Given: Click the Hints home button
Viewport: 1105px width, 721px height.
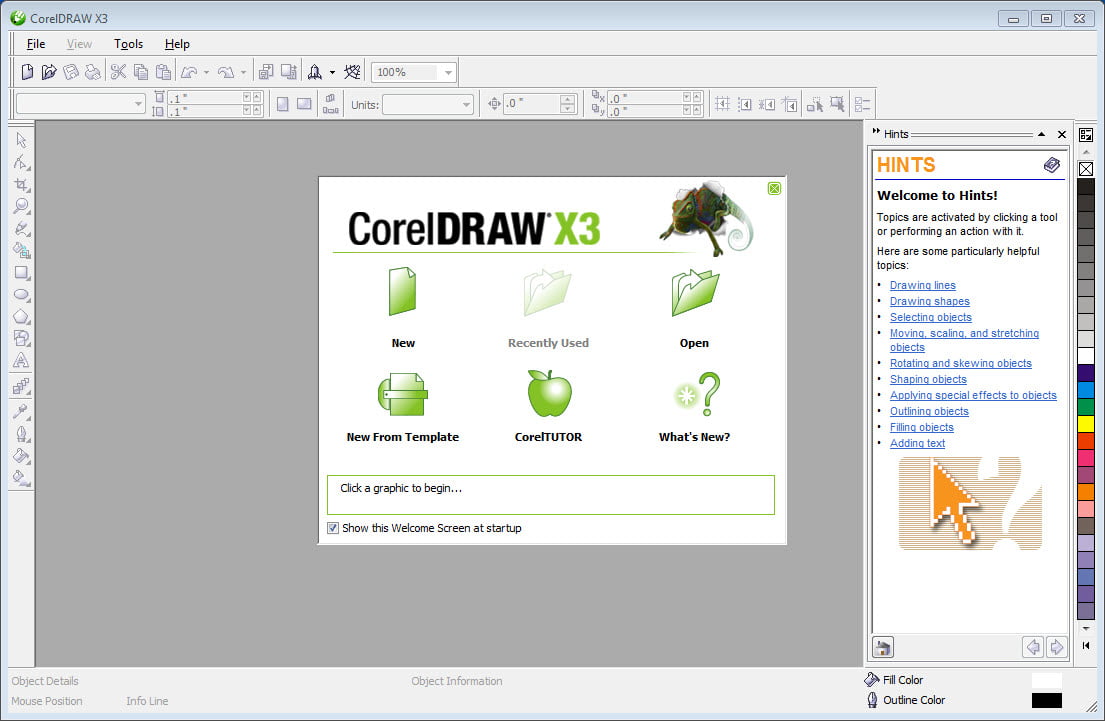Looking at the screenshot, I should pyautogui.click(x=882, y=647).
